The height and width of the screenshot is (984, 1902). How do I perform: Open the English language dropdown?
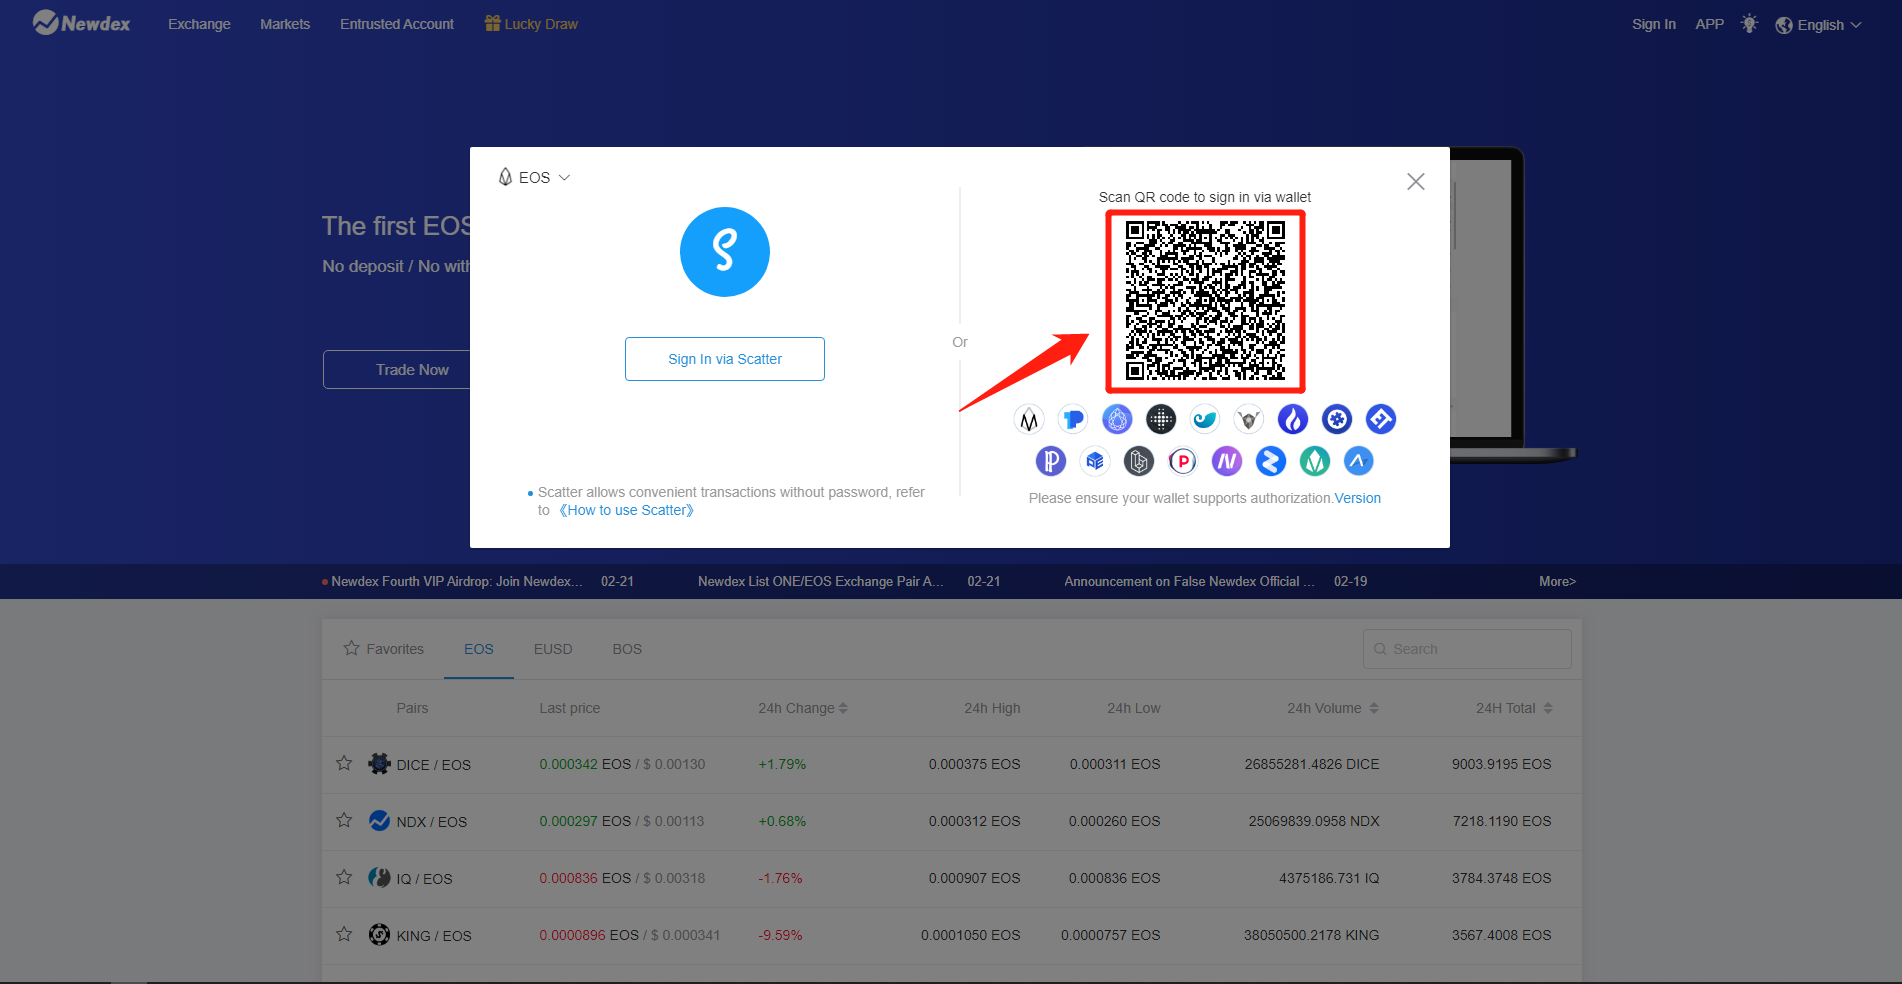click(1818, 25)
